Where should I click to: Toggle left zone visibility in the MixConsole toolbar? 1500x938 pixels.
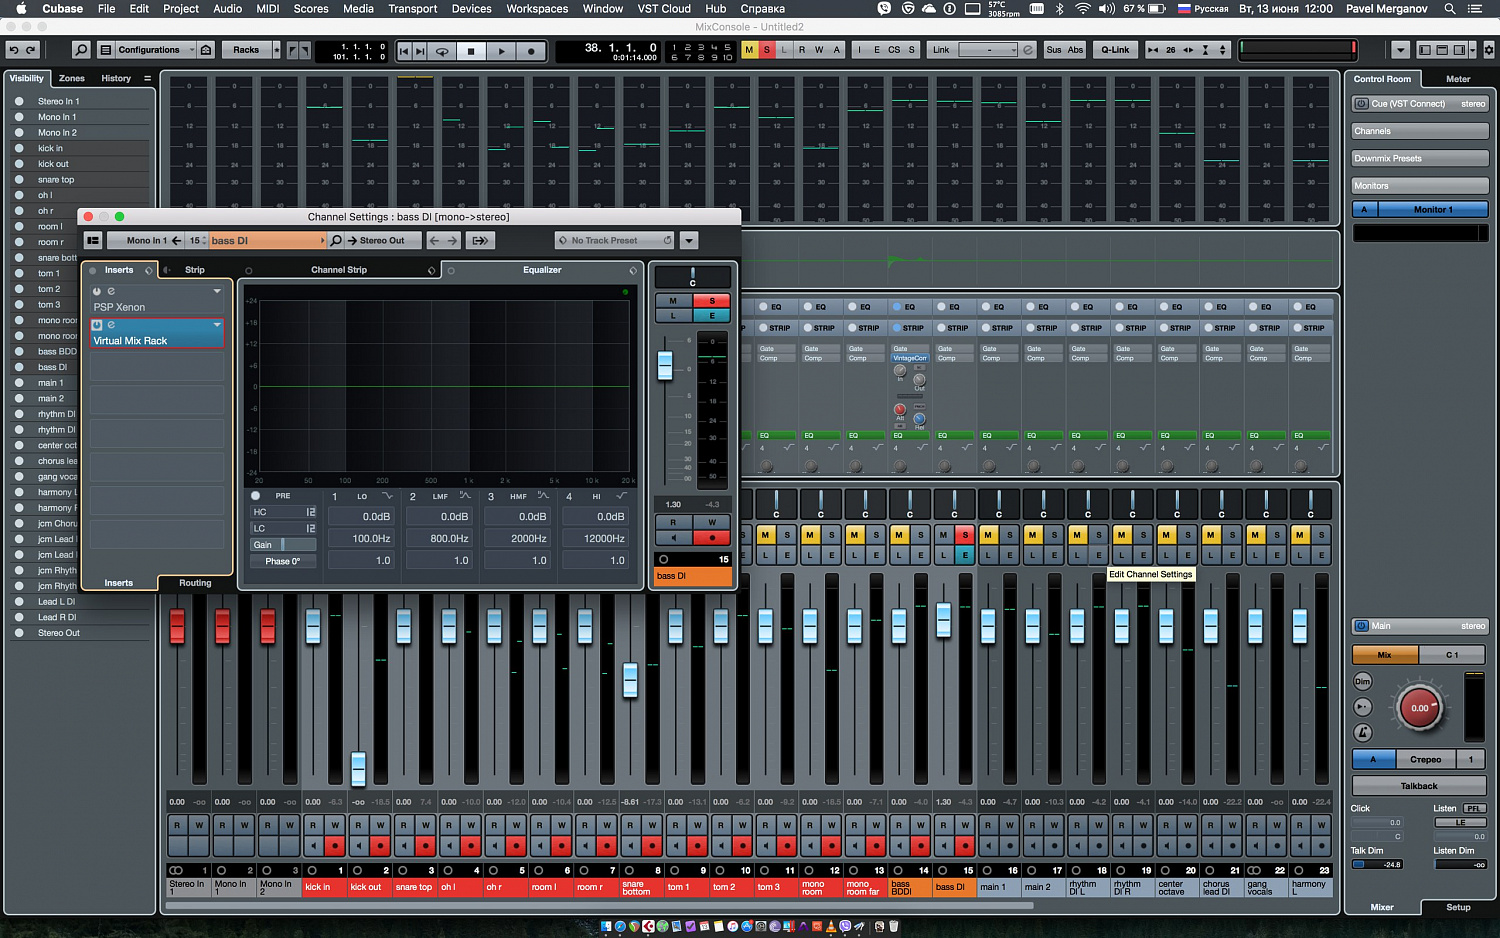coord(1426,49)
